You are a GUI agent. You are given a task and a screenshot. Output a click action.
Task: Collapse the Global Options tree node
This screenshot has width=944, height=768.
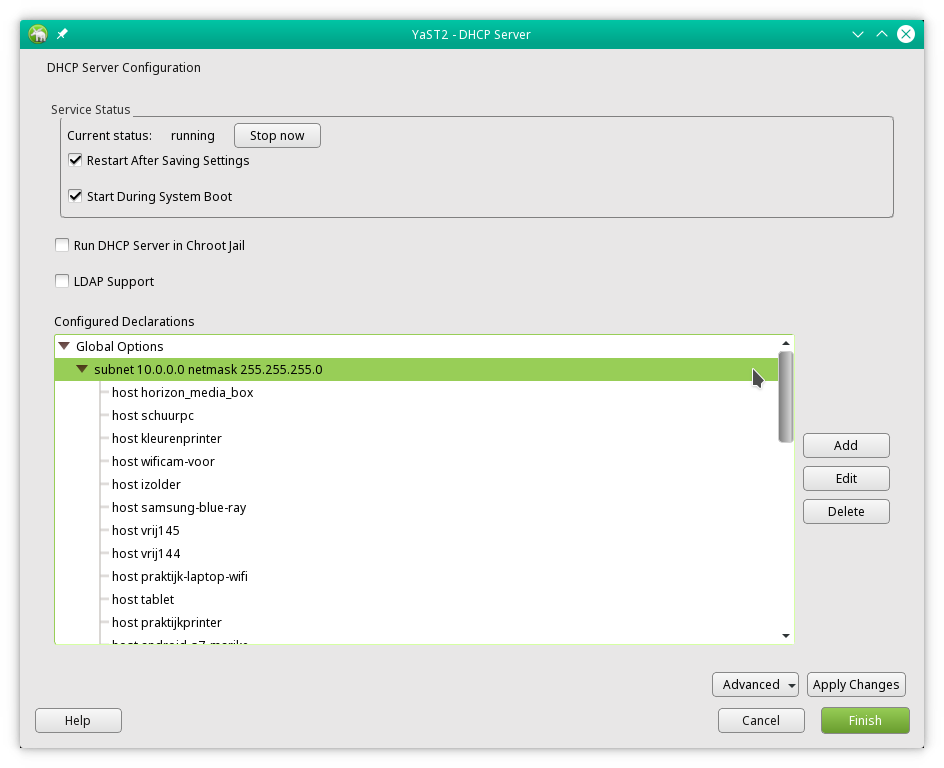tap(64, 346)
